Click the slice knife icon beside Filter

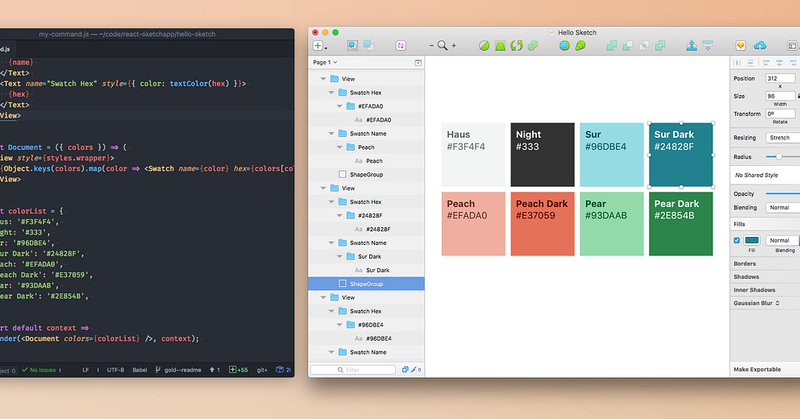coord(414,369)
